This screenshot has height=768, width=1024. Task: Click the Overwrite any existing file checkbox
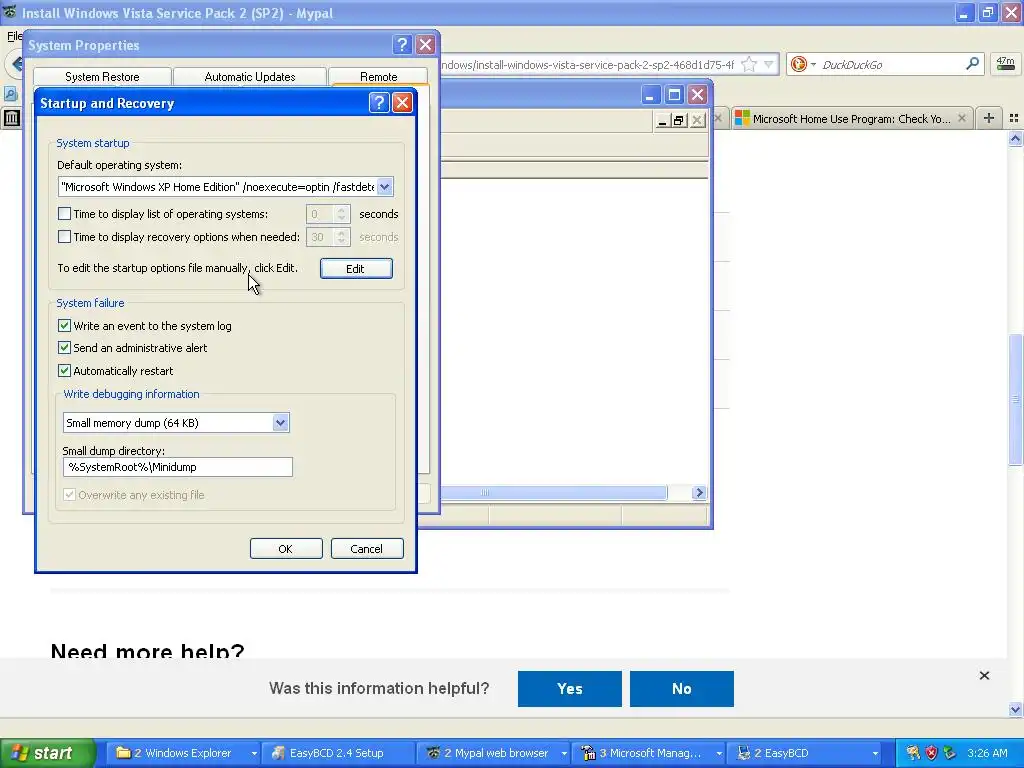(69, 494)
